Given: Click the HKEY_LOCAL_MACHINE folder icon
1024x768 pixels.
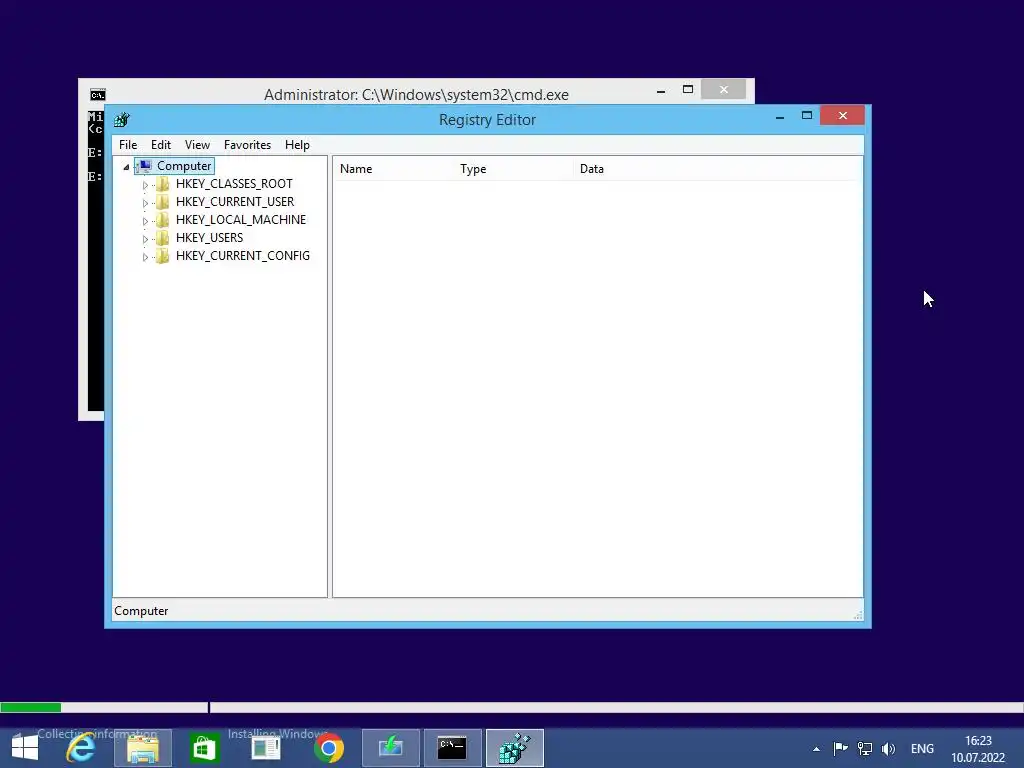Looking at the screenshot, I should (x=163, y=220).
